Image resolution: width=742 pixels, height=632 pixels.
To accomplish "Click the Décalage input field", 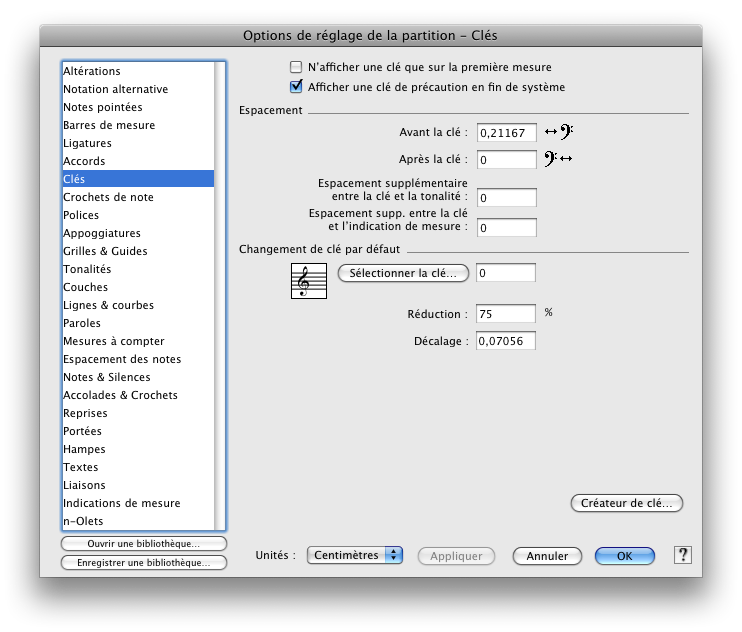I will pos(505,341).
